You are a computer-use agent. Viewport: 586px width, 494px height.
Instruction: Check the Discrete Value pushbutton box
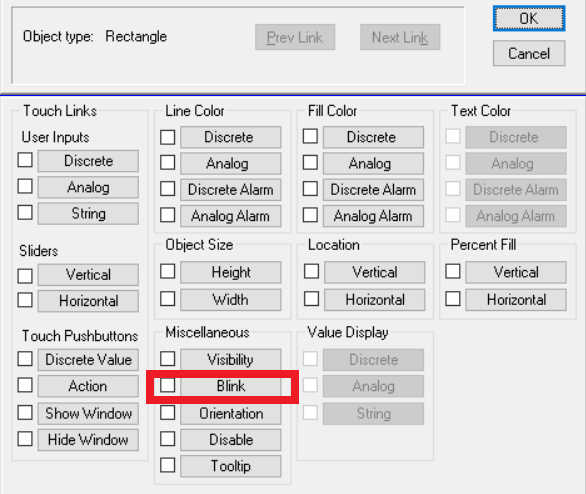(25, 359)
